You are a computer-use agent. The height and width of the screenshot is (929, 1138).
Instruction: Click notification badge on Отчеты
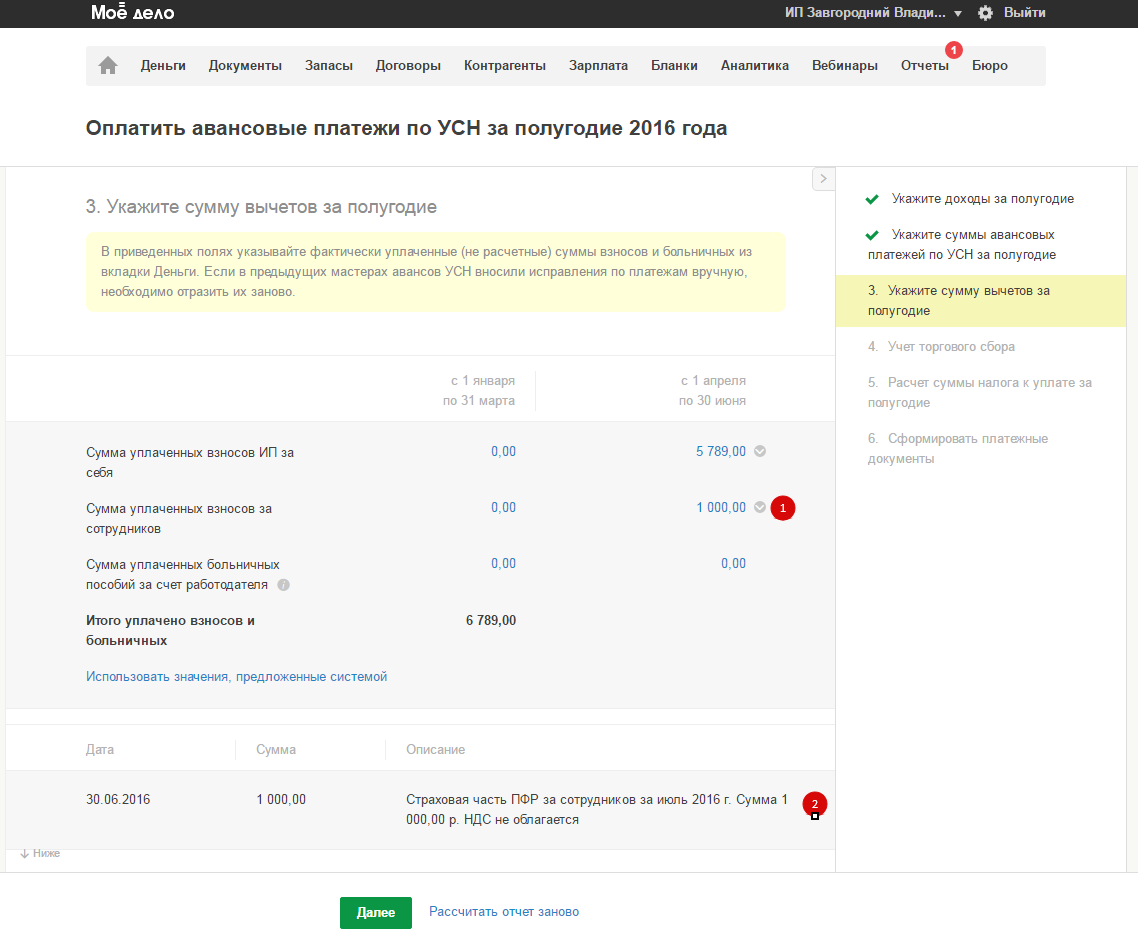point(953,49)
